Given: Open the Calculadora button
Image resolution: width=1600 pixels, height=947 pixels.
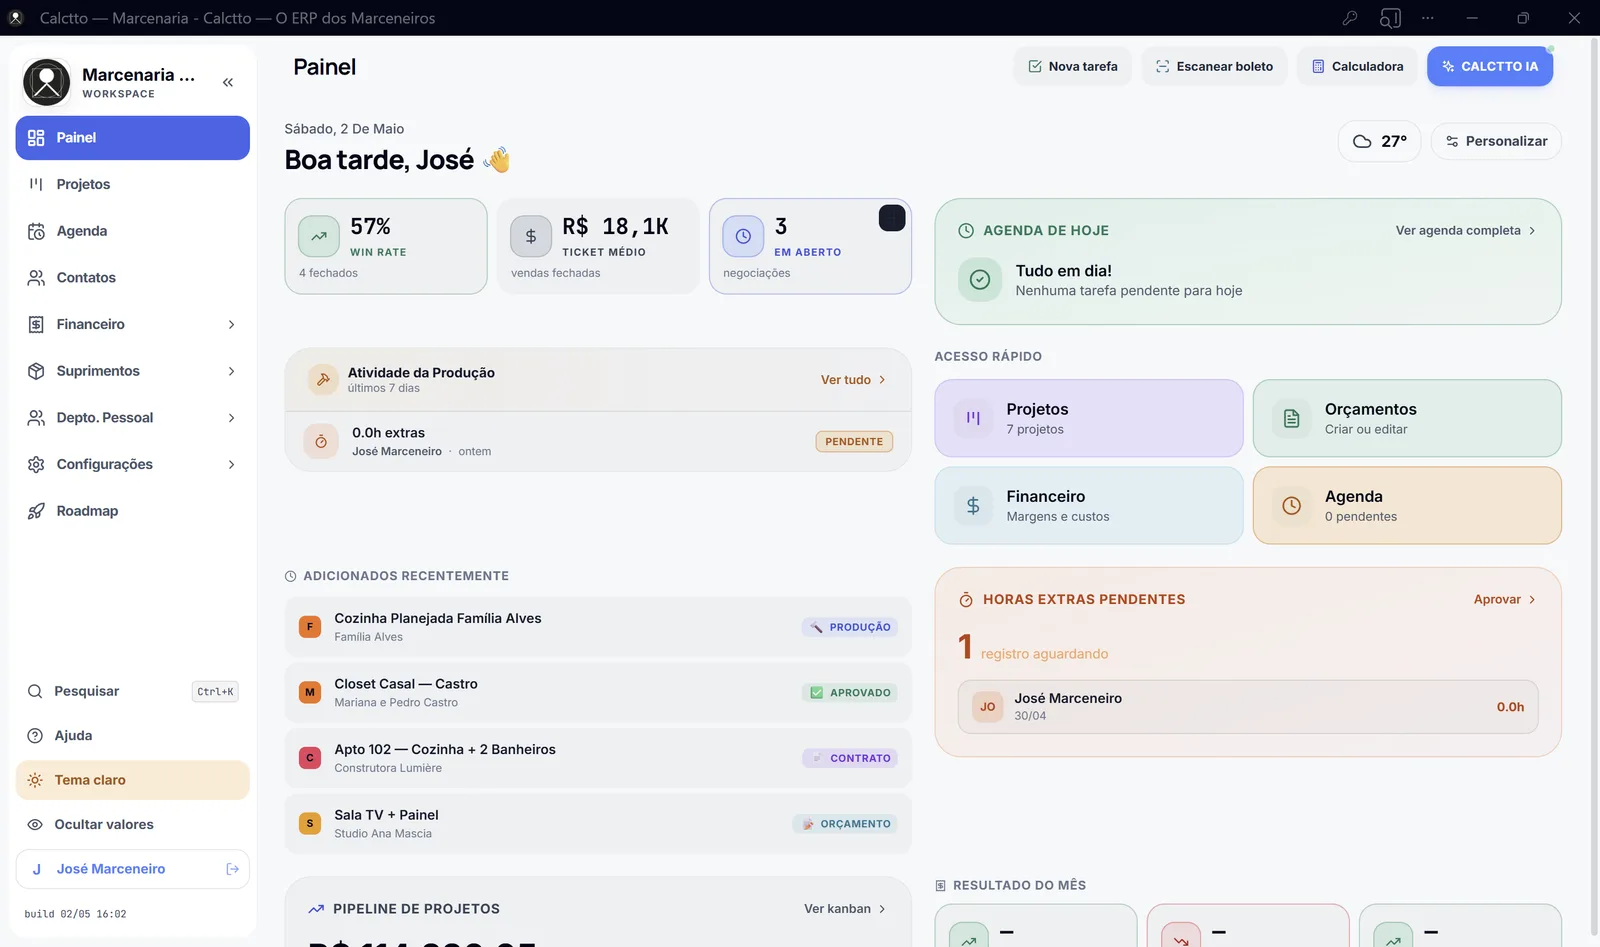Looking at the screenshot, I should click(x=1357, y=66).
